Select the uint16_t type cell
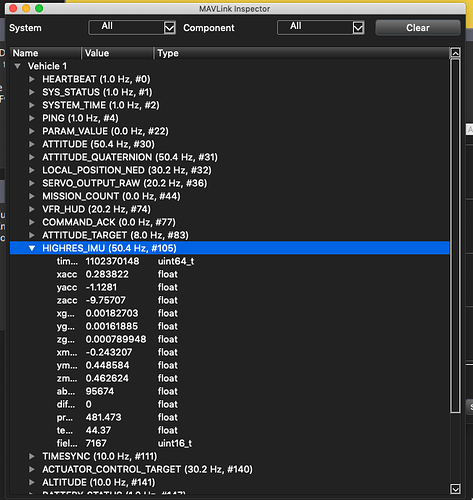The image size is (473, 500). tap(175, 443)
